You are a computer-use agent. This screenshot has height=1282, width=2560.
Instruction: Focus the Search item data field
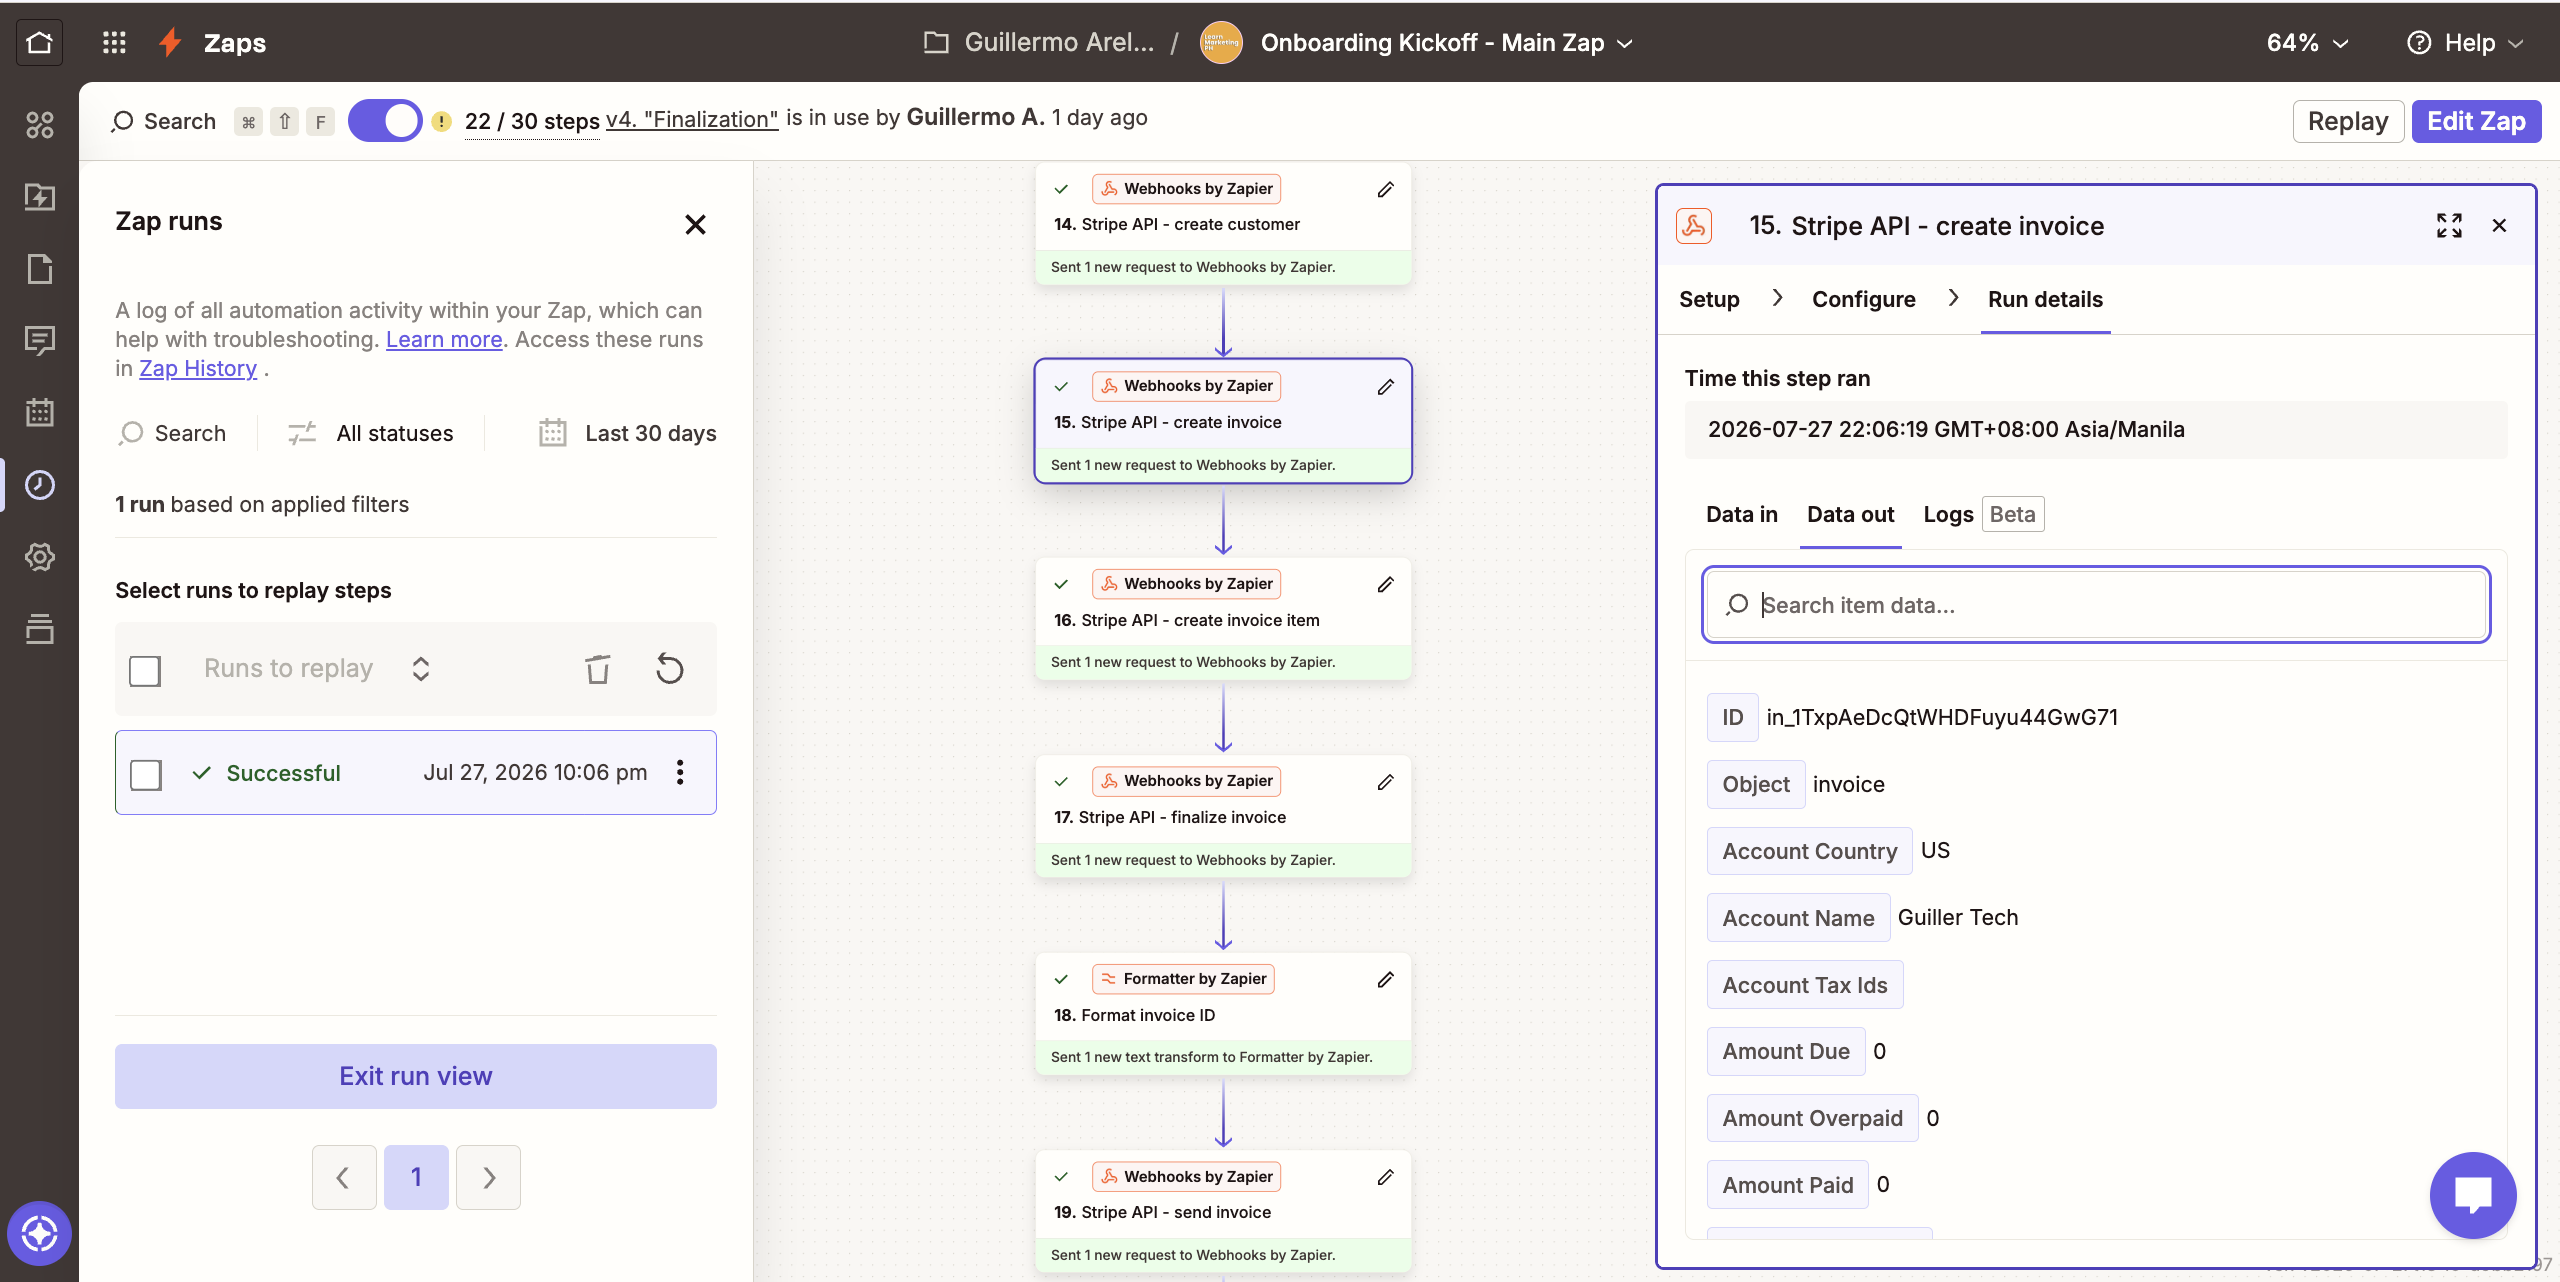[2096, 605]
